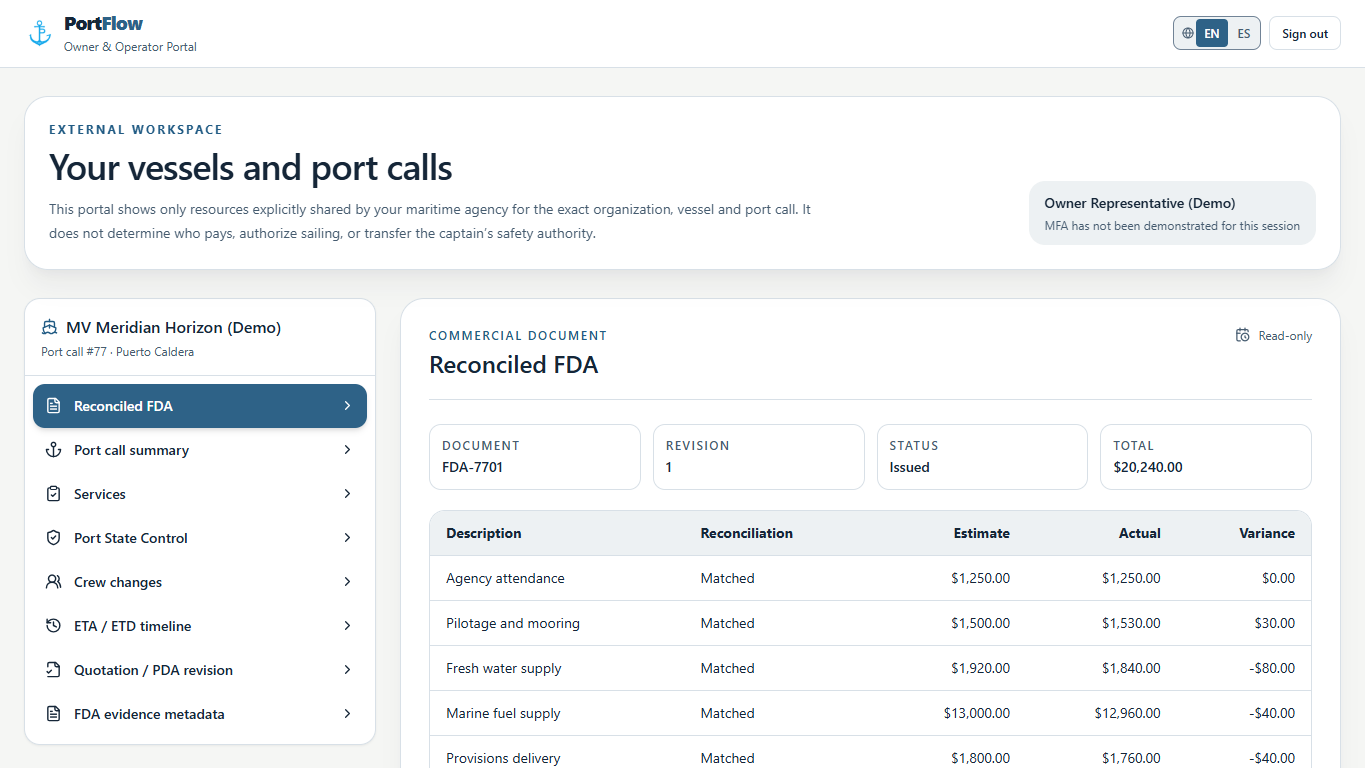Click the Owner Representative (Demo) badge

(x=1172, y=213)
